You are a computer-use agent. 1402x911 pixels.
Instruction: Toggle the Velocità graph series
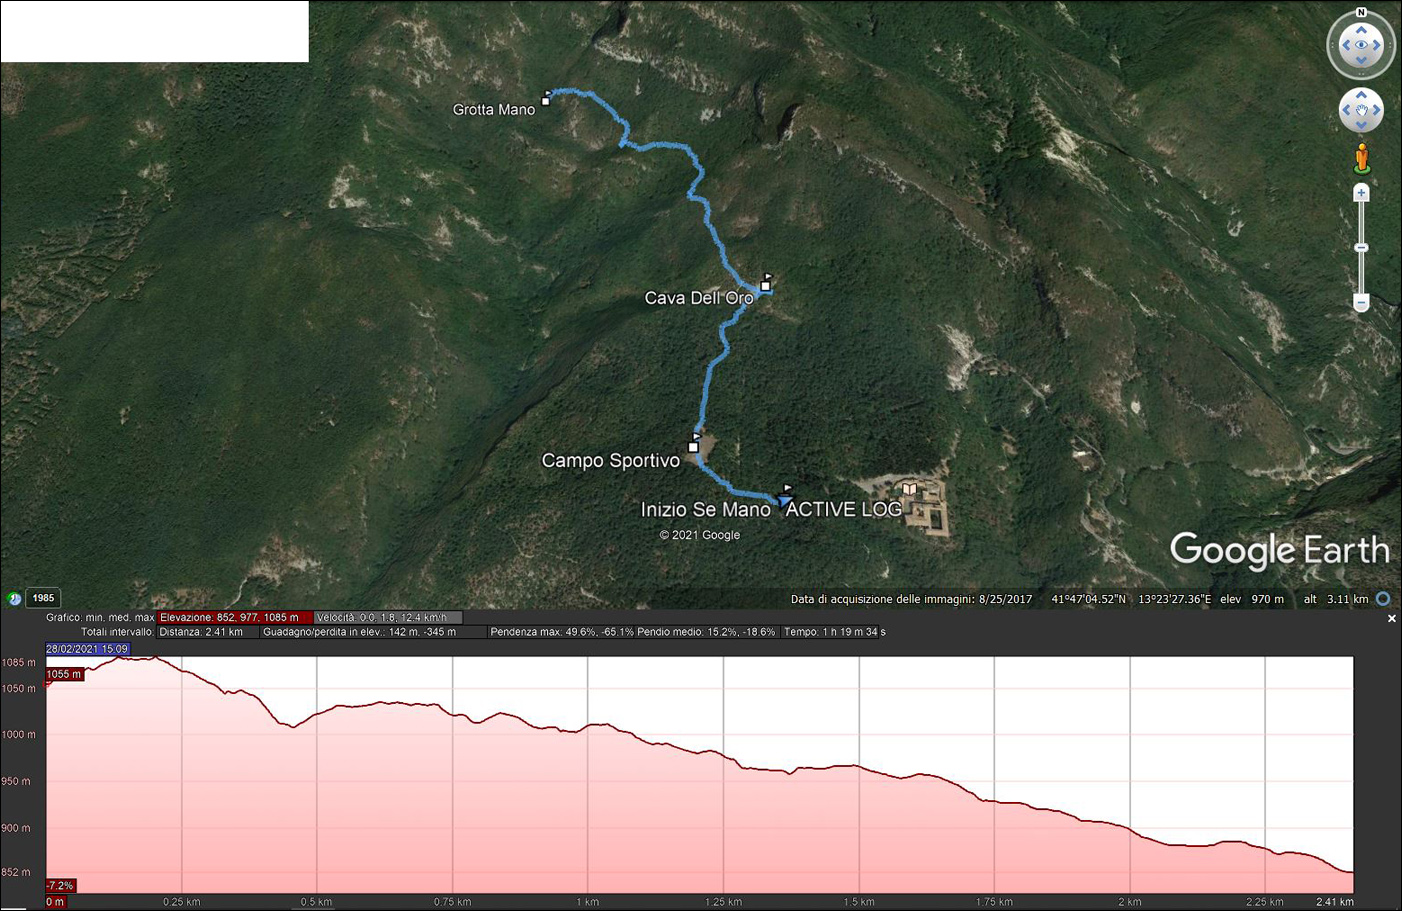pos(388,617)
